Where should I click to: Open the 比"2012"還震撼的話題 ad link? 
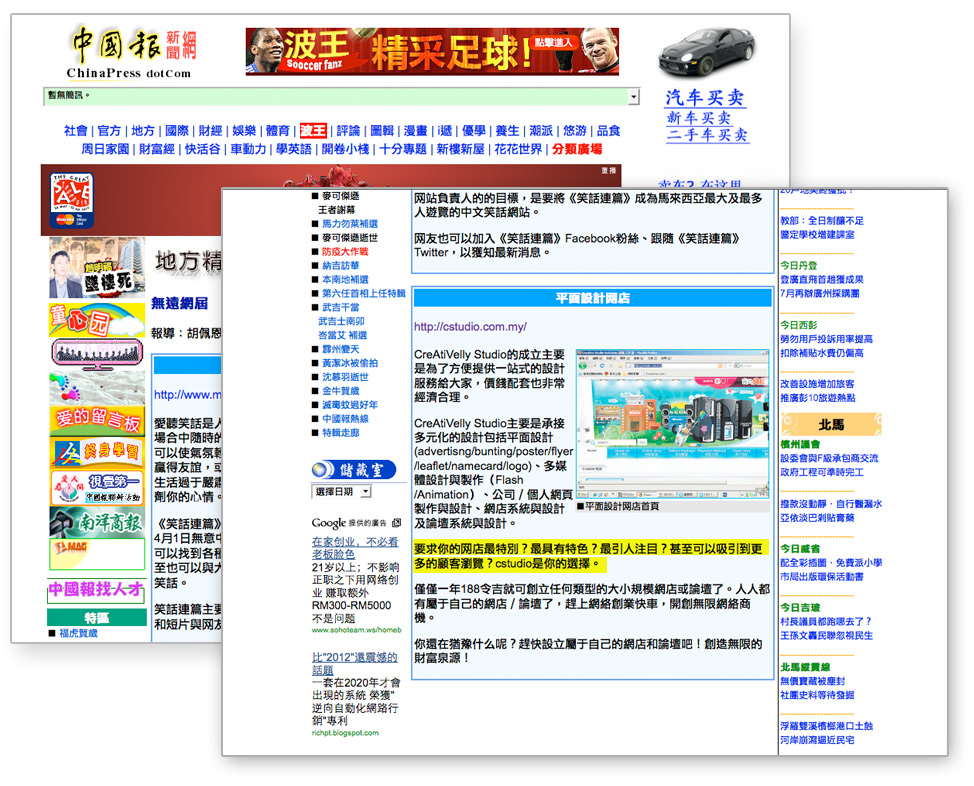(355, 664)
